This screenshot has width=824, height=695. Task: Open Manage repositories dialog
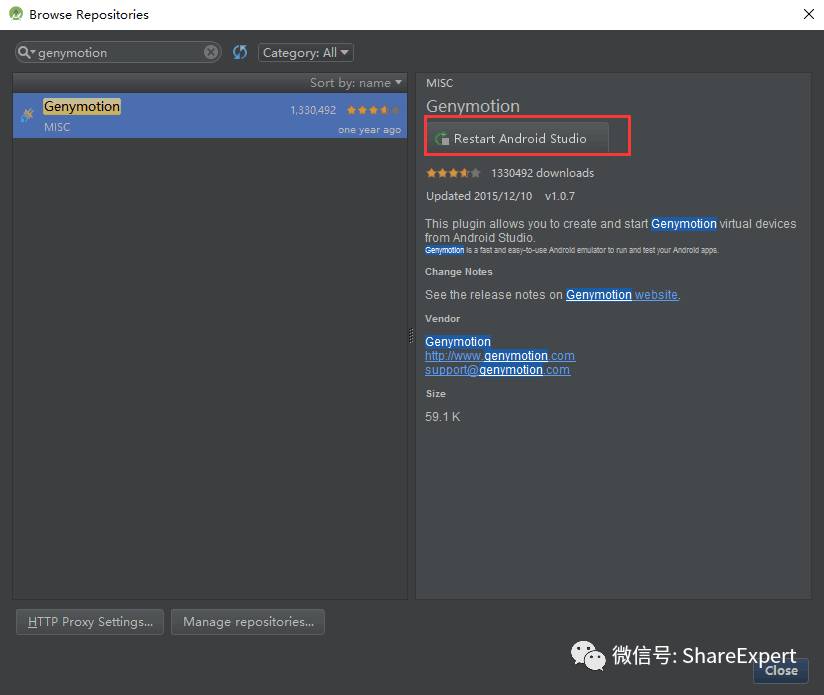248,622
